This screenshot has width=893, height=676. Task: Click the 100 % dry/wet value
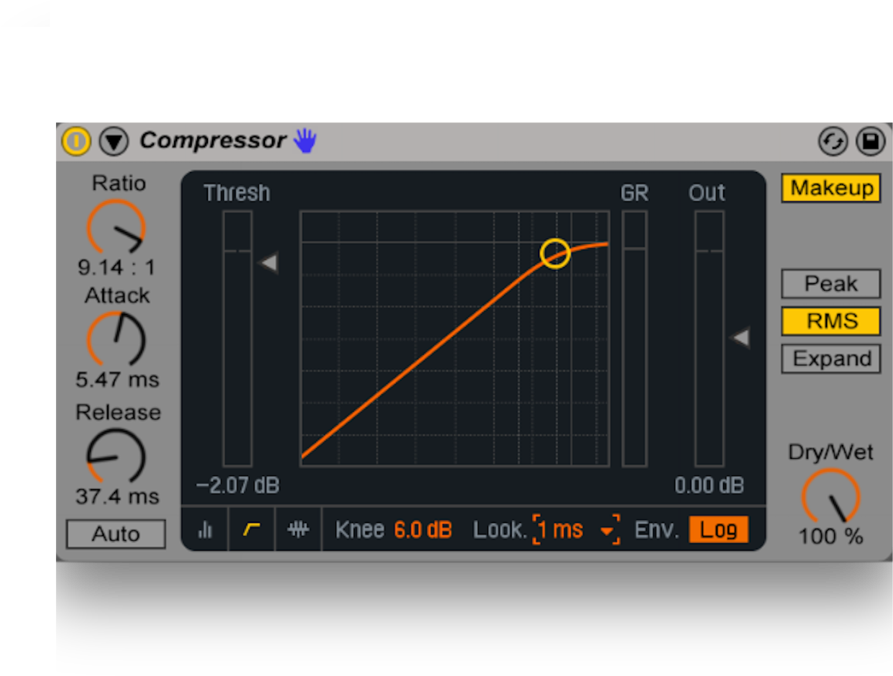(831, 536)
